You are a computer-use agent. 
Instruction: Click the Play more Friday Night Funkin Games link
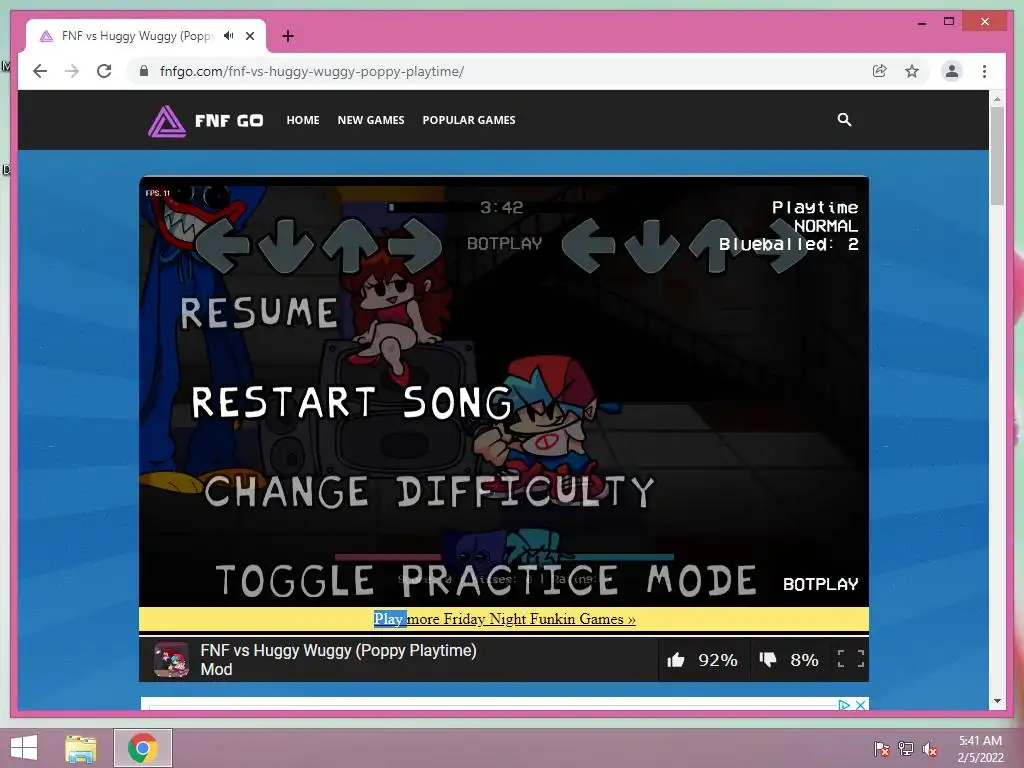[504, 619]
